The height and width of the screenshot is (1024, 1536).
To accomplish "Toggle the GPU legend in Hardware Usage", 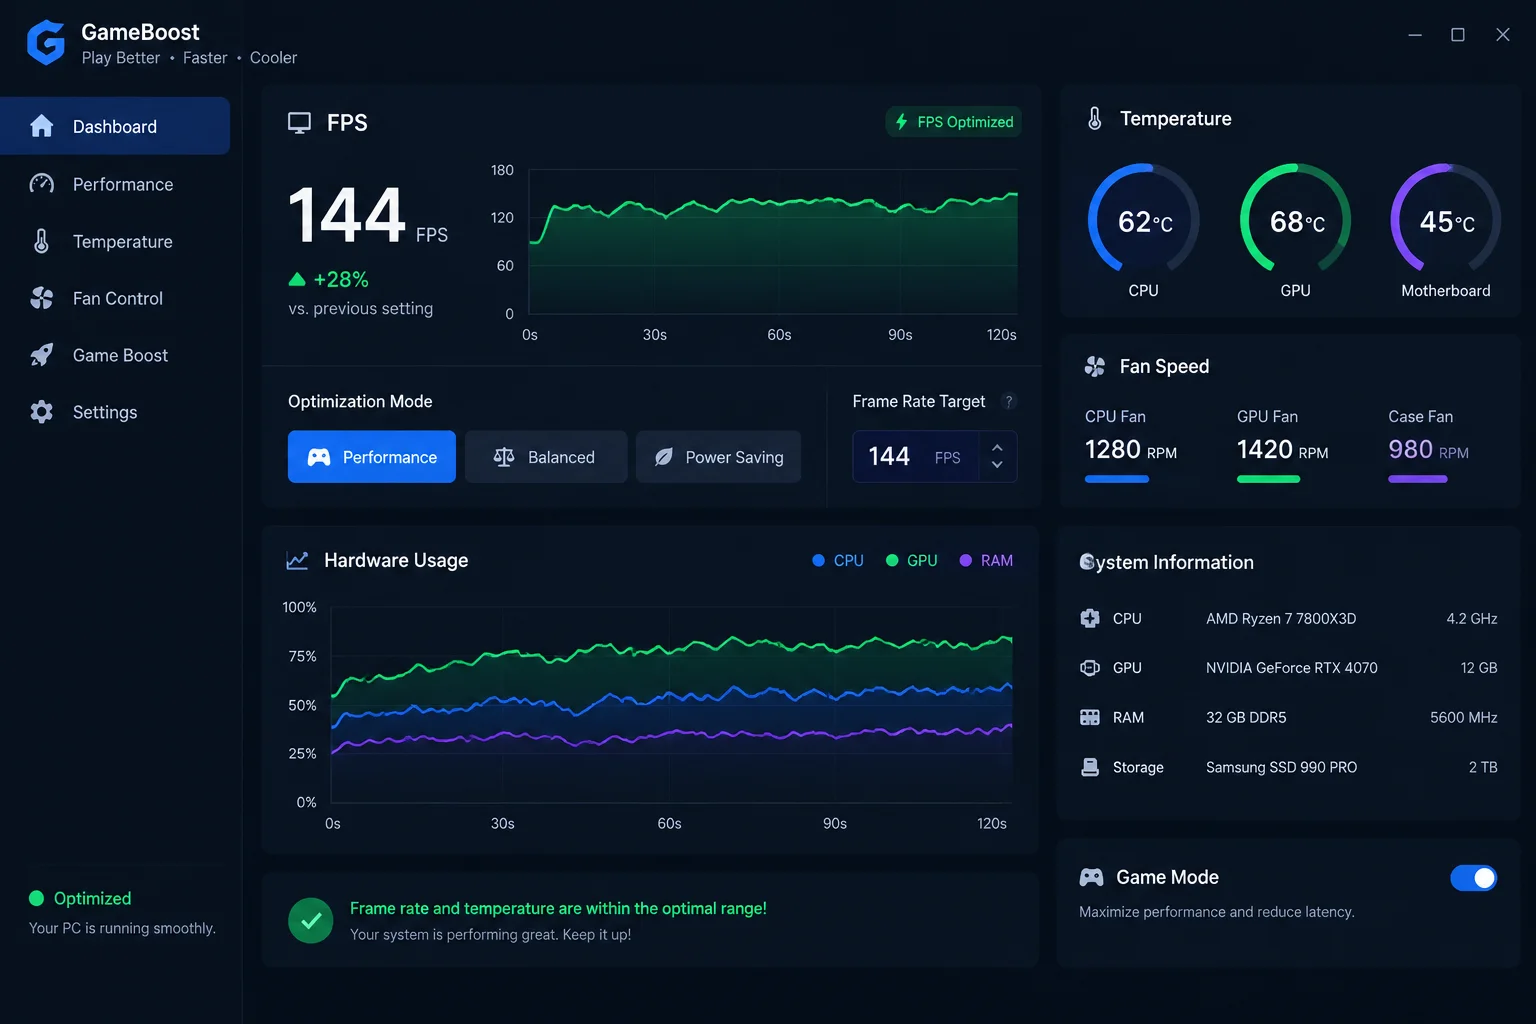I will pyautogui.click(x=912, y=561).
